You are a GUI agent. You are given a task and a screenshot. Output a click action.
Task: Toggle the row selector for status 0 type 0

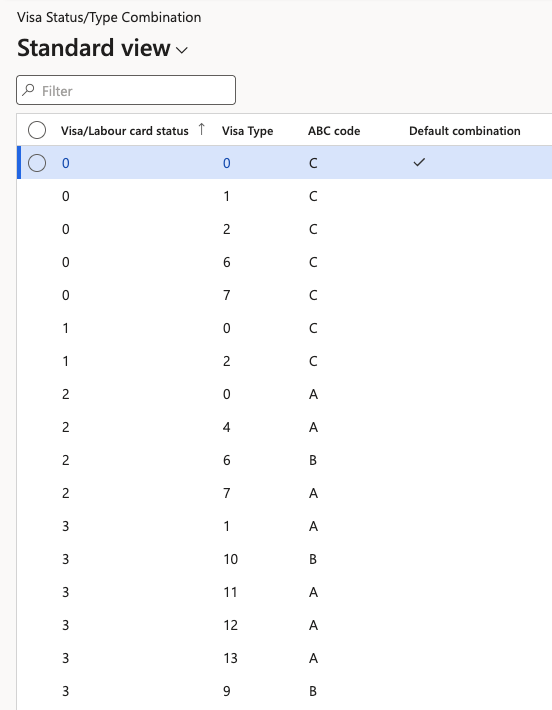37,163
